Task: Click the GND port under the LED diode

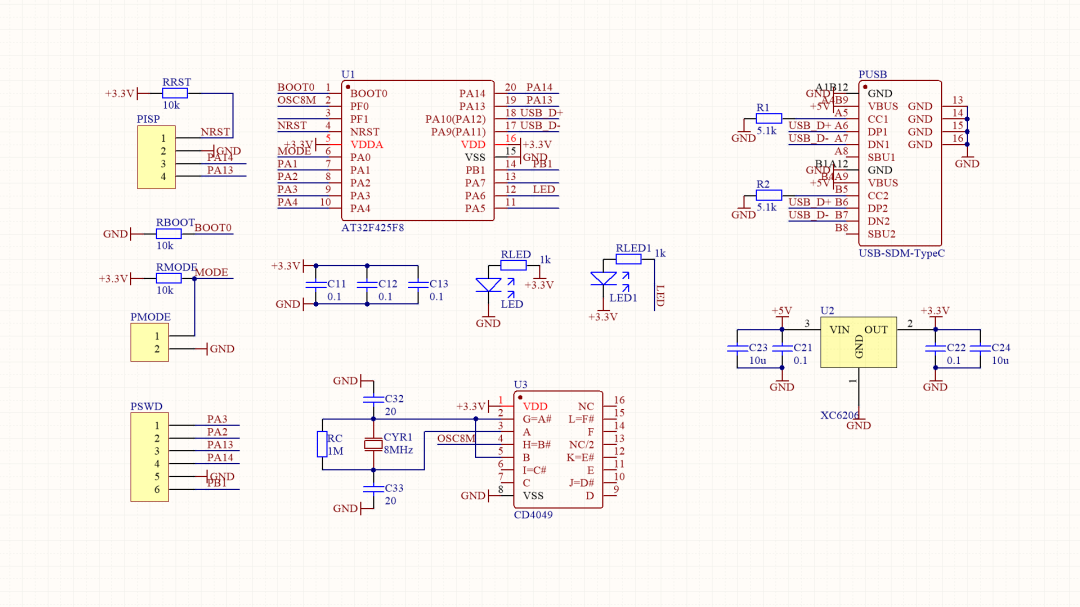Action: (488, 321)
